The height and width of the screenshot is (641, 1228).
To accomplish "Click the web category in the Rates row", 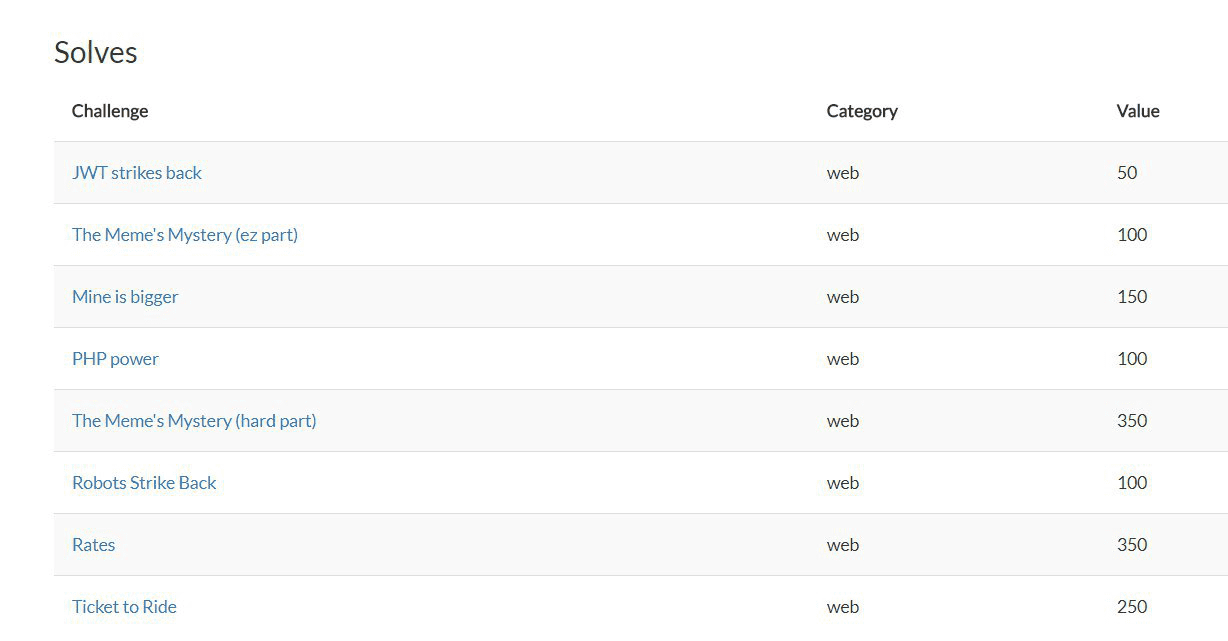I will click(843, 545).
